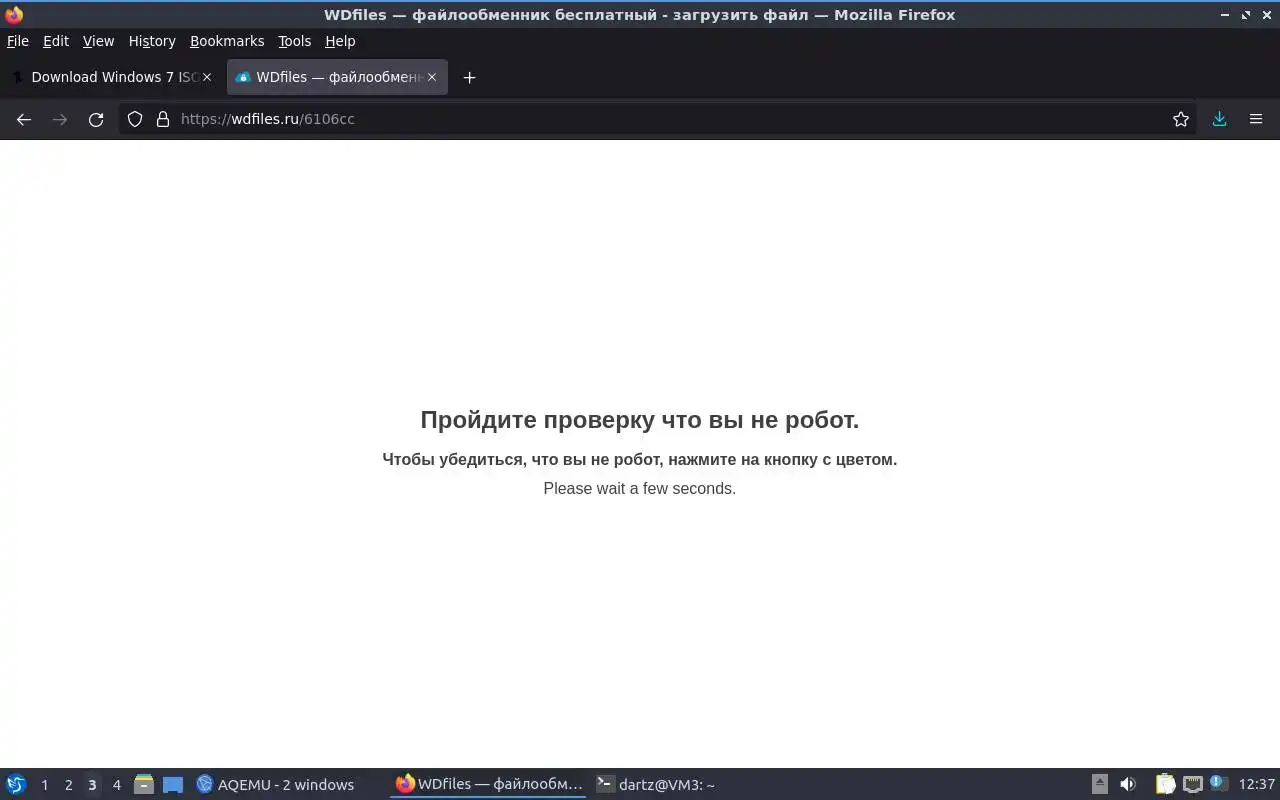Click the forward navigation arrow

60,119
